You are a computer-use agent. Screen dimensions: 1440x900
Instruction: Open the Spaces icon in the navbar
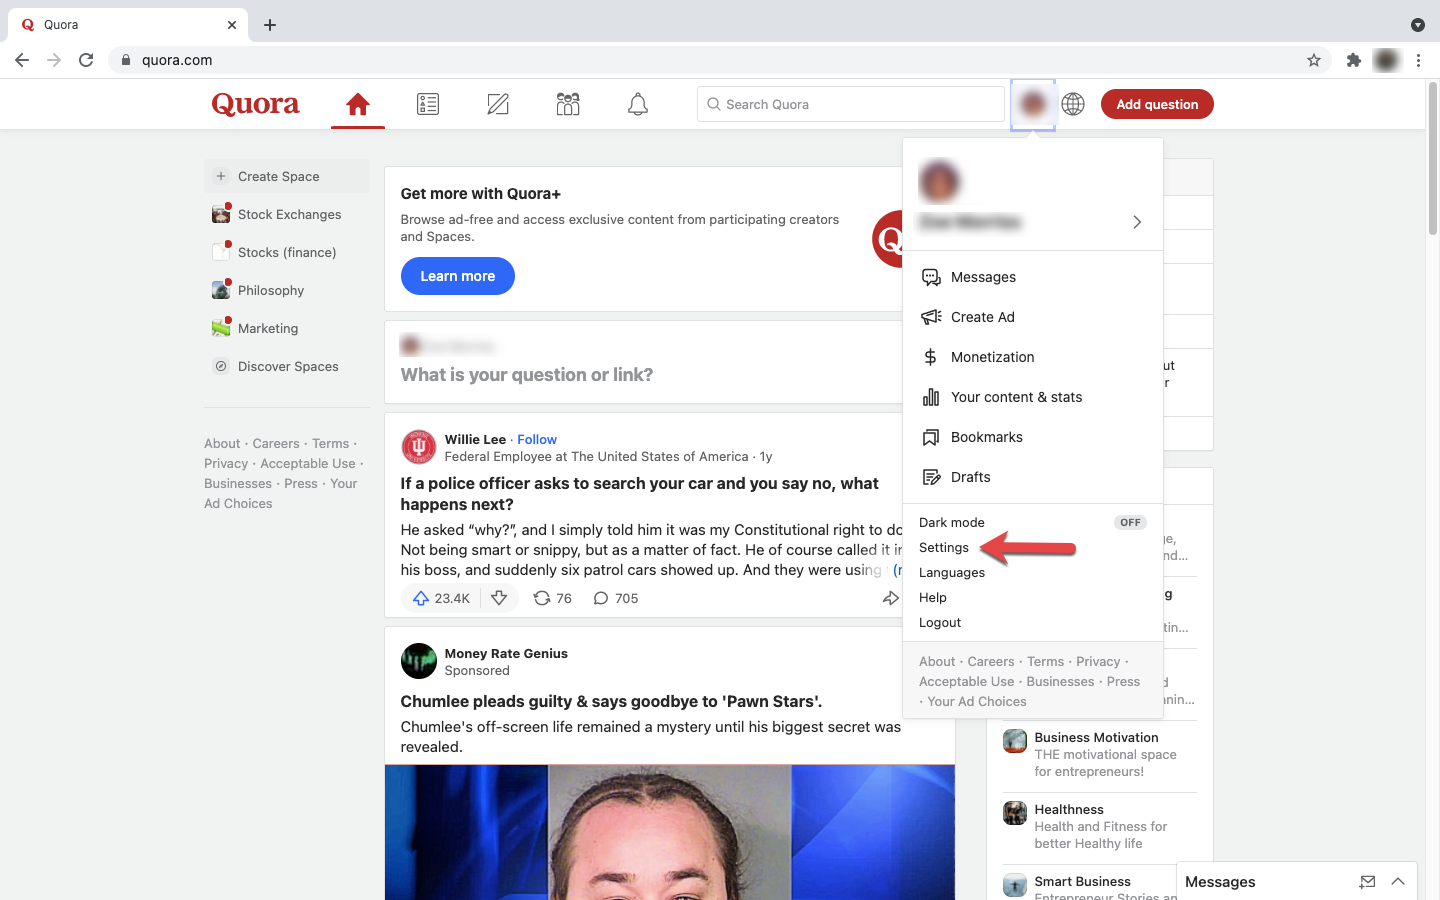[x=567, y=103]
